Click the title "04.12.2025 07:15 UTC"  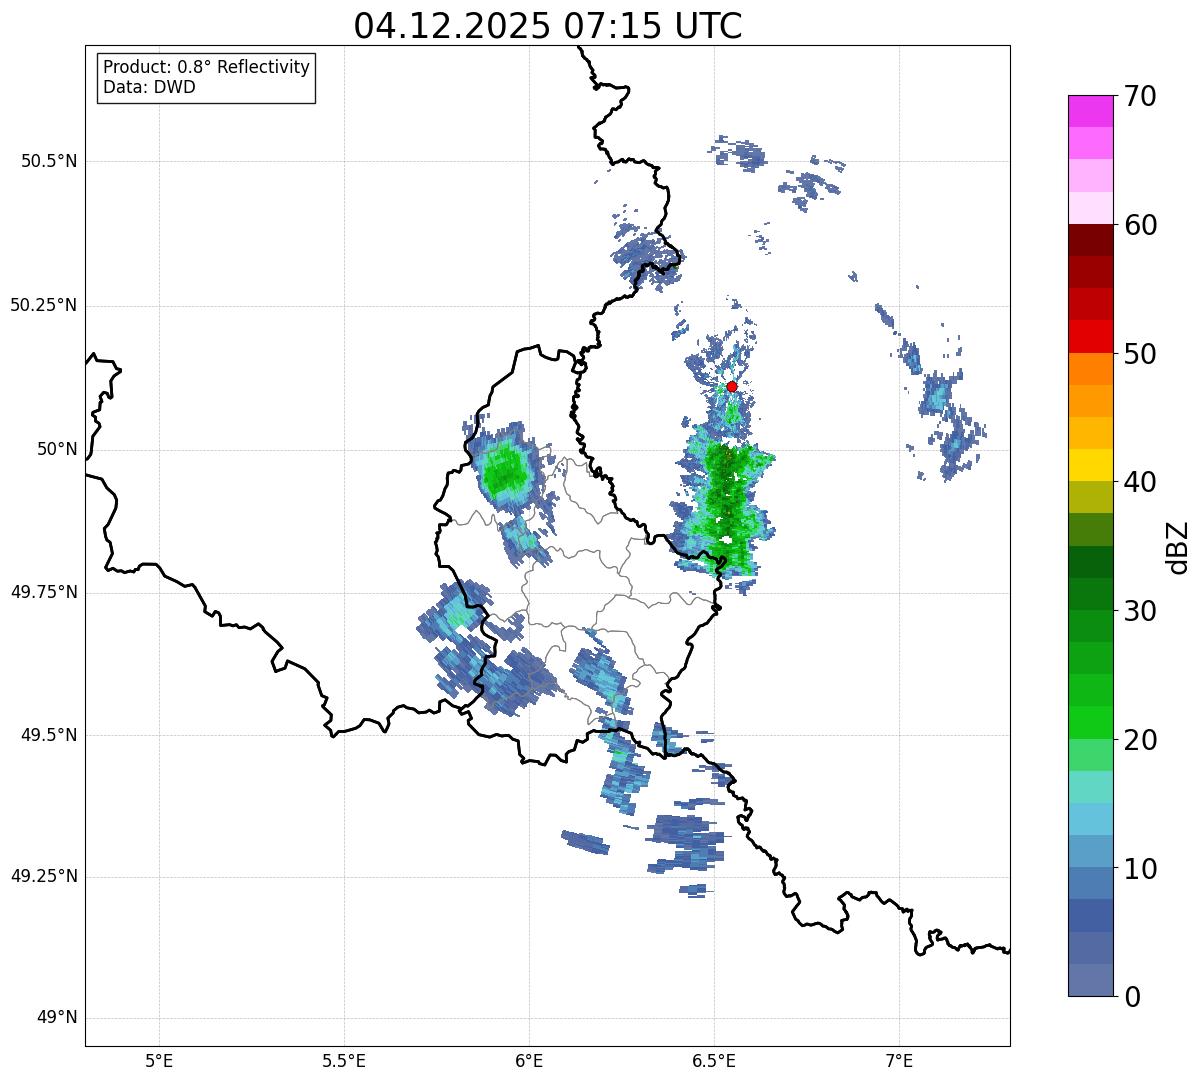[548, 26]
